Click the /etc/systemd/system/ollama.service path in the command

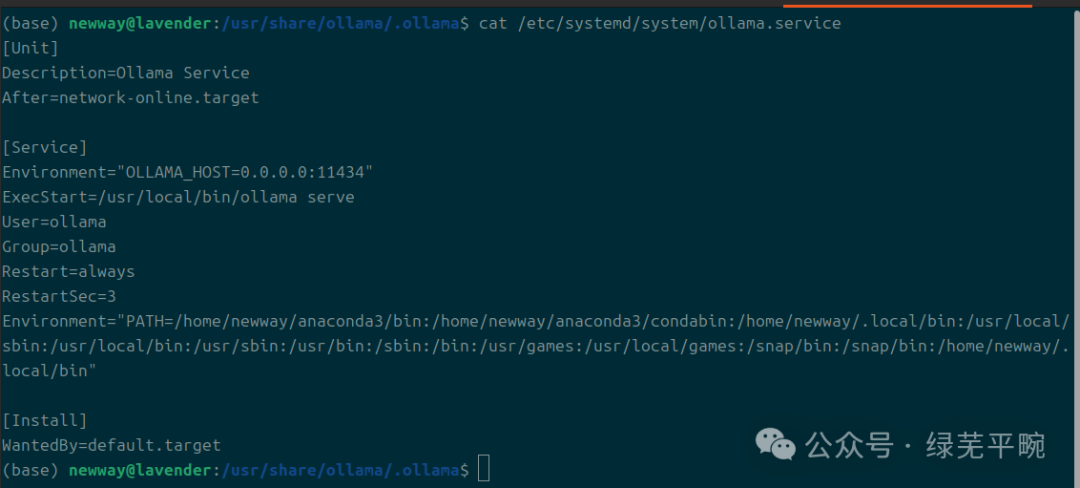(x=679, y=23)
